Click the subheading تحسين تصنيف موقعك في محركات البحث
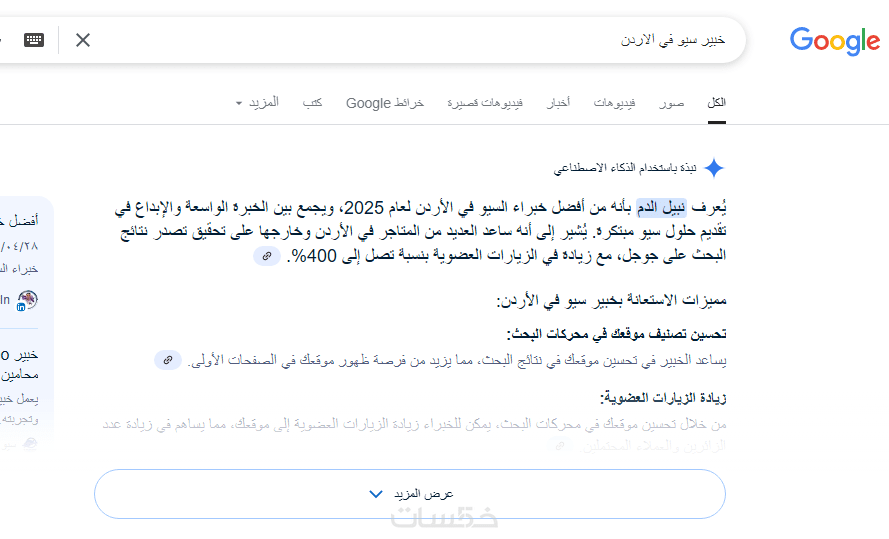Image resolution: width=889 pixels, height=539 pixels. [617, 334]
